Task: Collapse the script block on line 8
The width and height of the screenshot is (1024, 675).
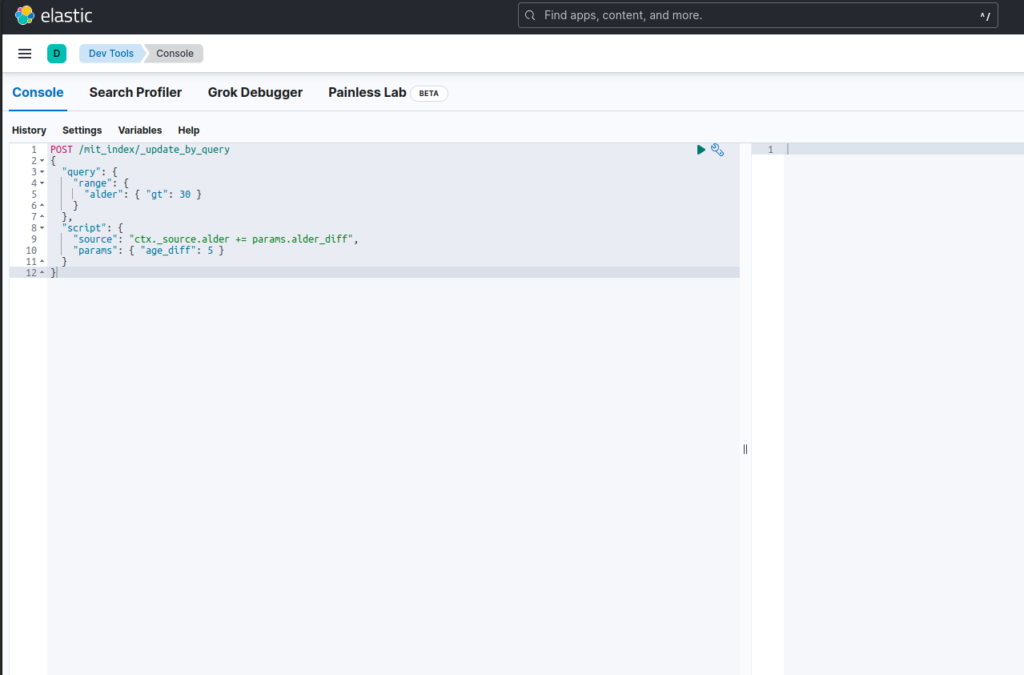Action: 40,227
